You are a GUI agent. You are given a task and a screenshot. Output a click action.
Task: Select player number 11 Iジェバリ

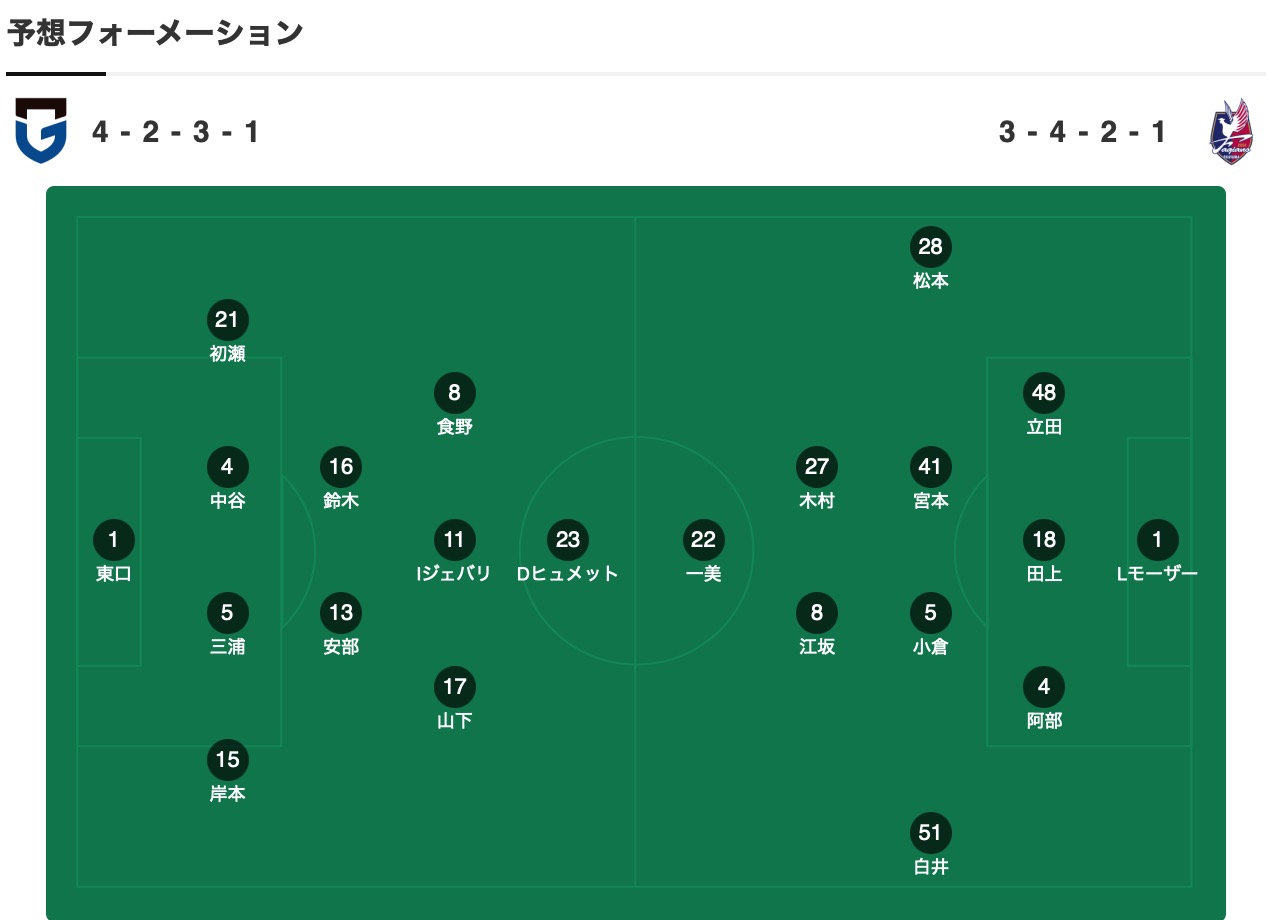454,540
